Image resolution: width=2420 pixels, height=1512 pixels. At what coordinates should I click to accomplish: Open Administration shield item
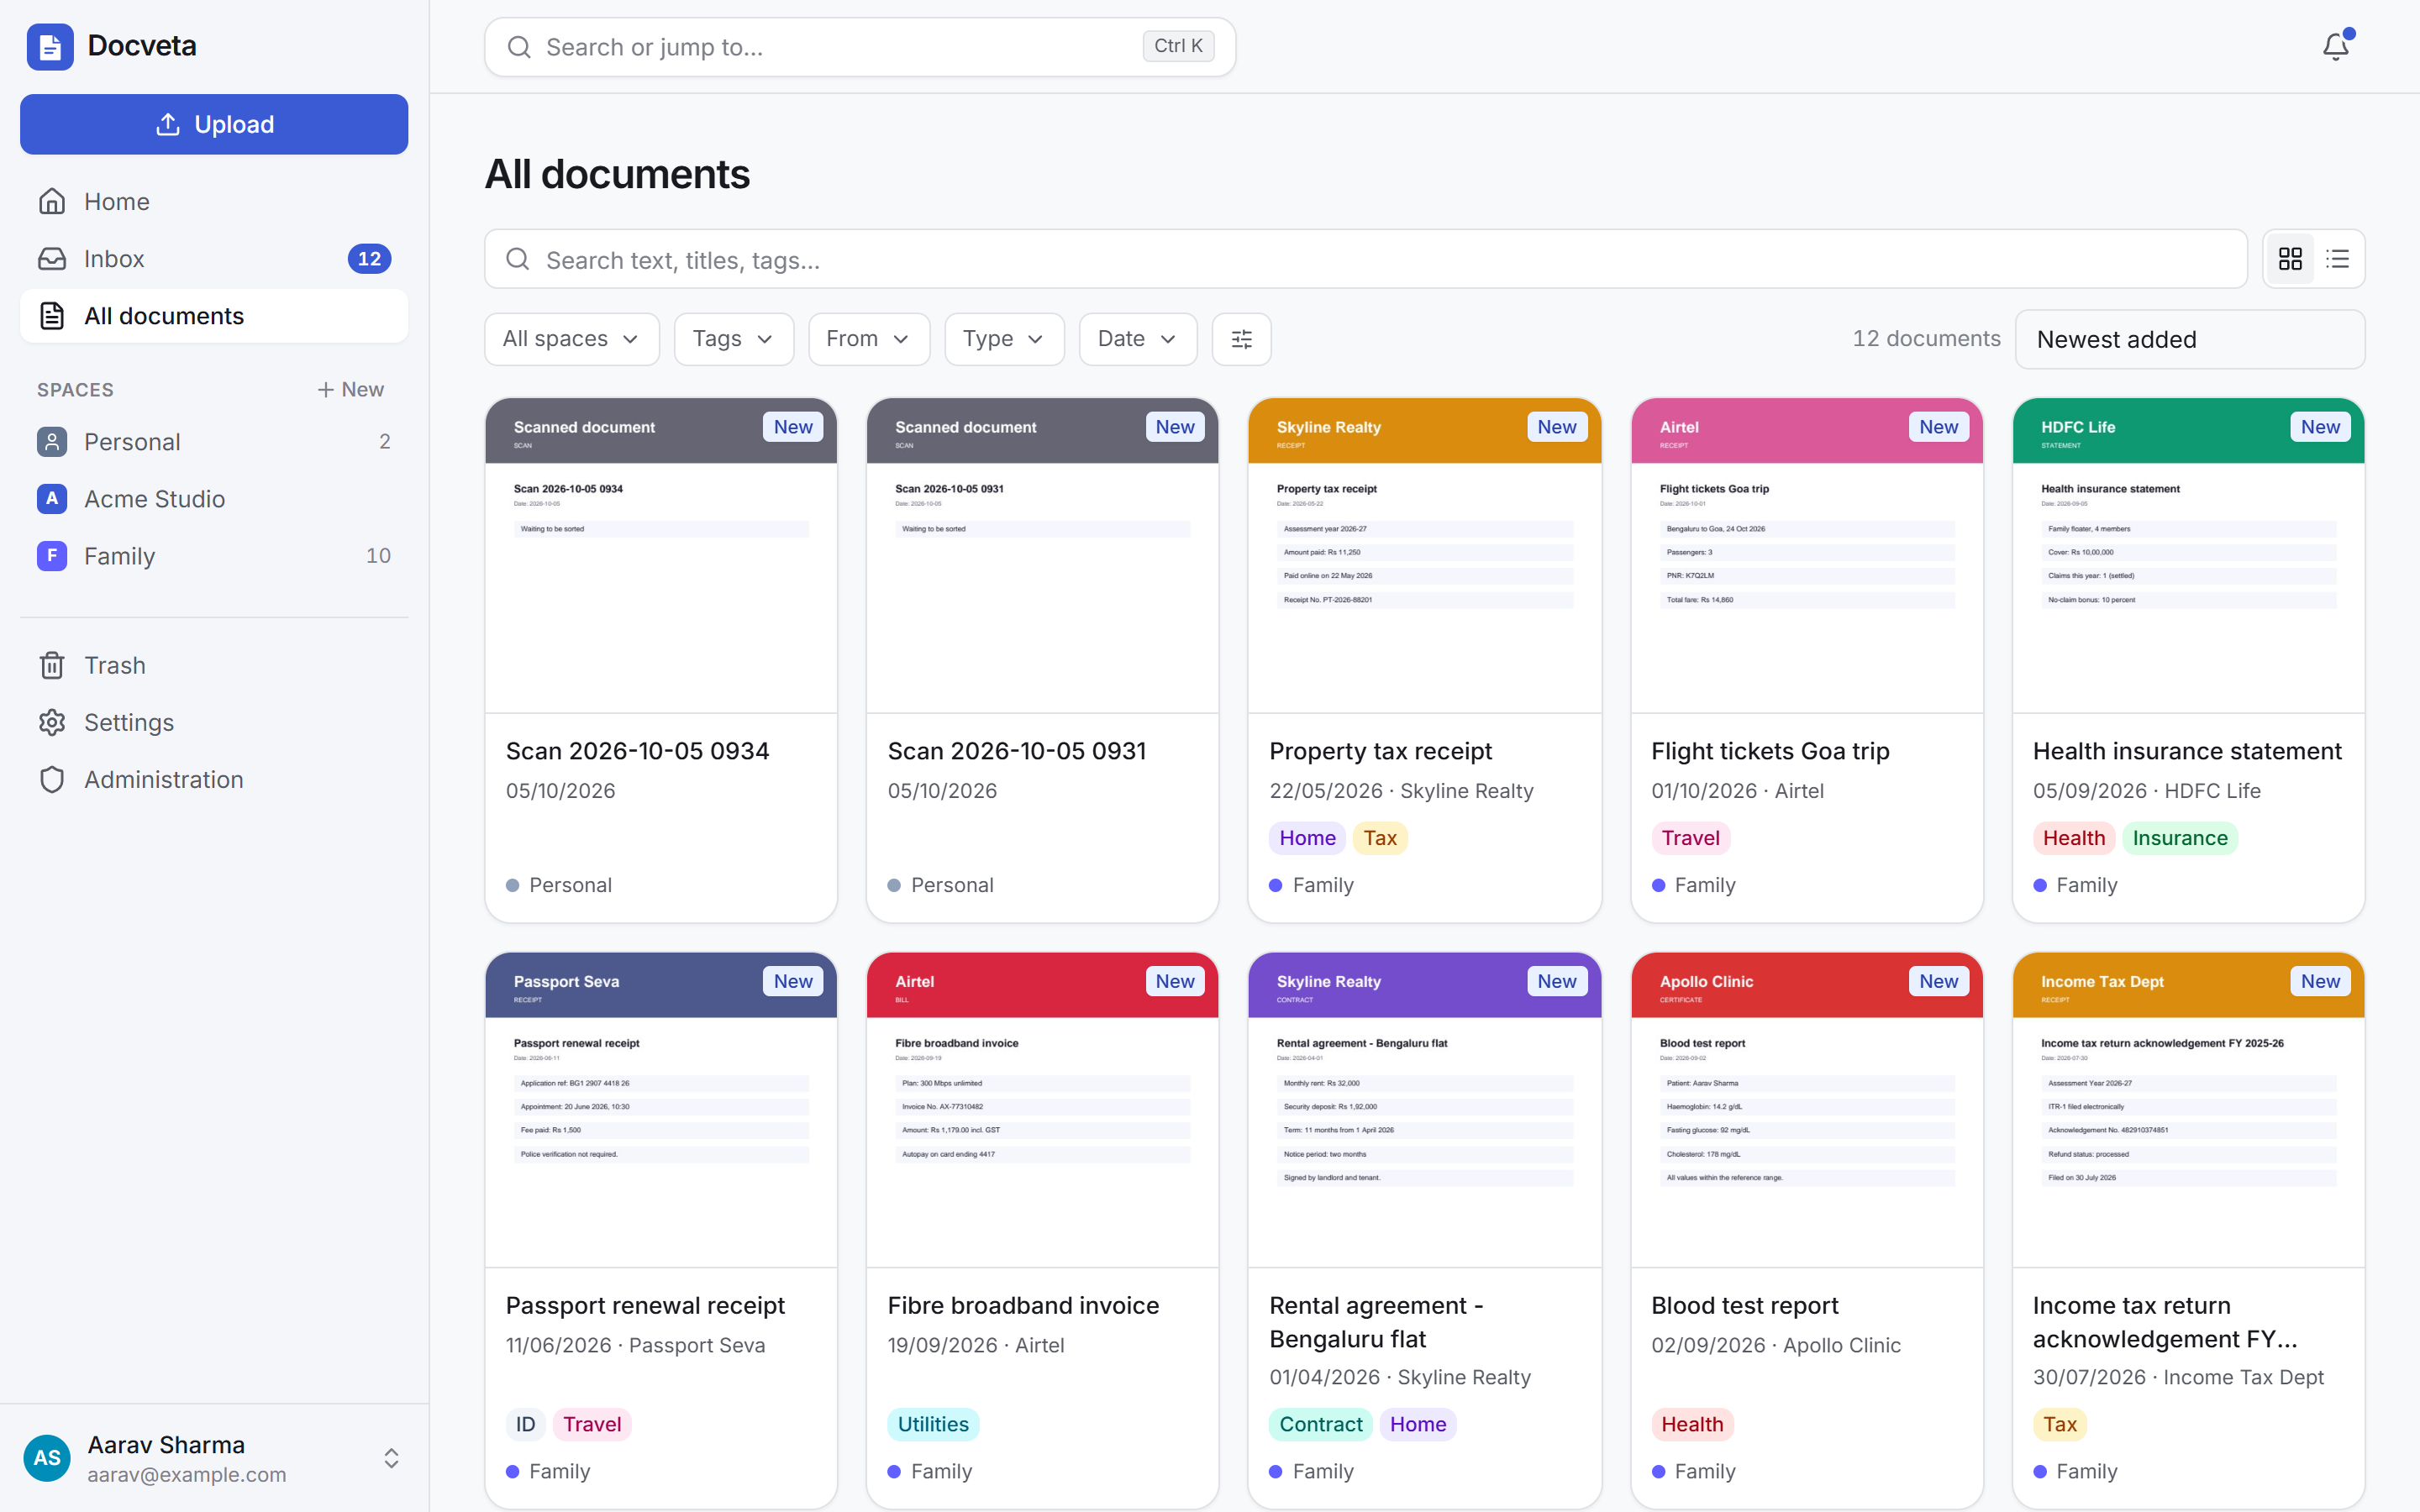[x=214, y=779]
